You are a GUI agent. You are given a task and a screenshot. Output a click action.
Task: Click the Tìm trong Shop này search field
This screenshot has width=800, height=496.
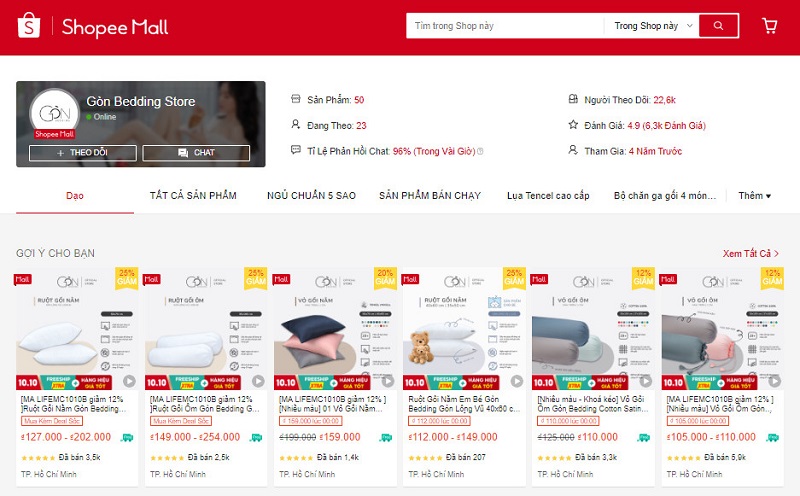[505, 26]
